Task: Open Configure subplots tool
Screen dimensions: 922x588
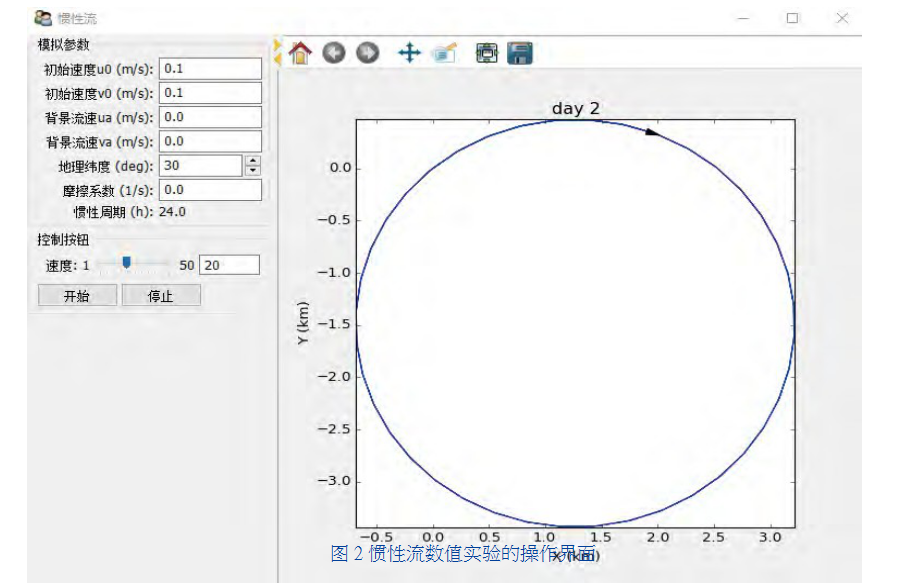Action: 486,53
